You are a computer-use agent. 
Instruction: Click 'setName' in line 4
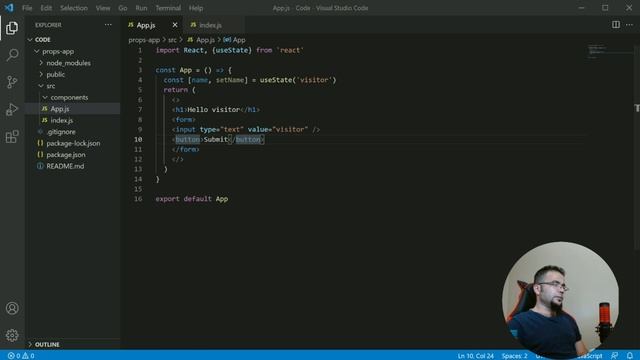(230, 80)
